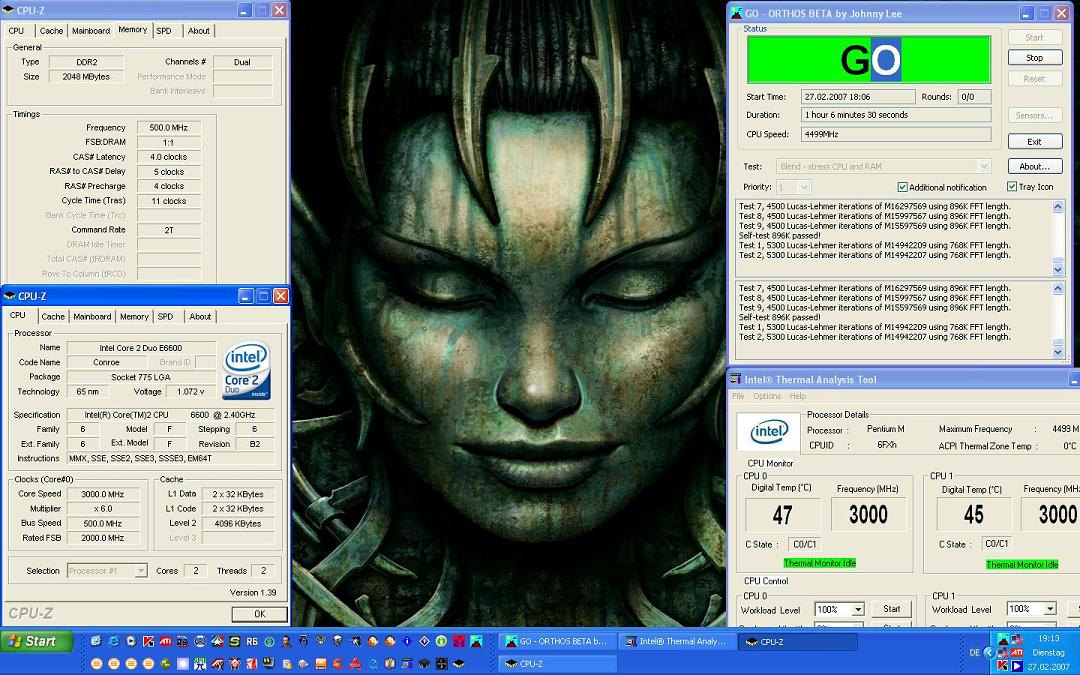Click the green GO status banner in ORTHOS
1080x675 pixels.
coord(869,59)
